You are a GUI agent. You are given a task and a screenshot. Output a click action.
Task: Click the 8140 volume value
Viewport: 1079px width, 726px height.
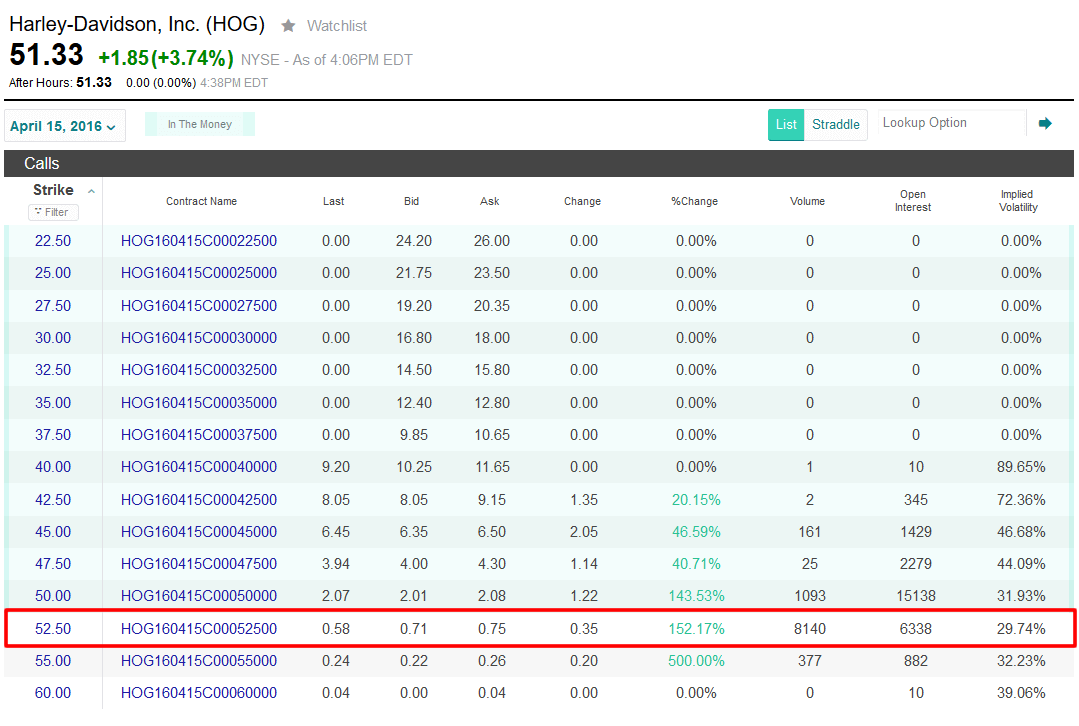point(810,629)
